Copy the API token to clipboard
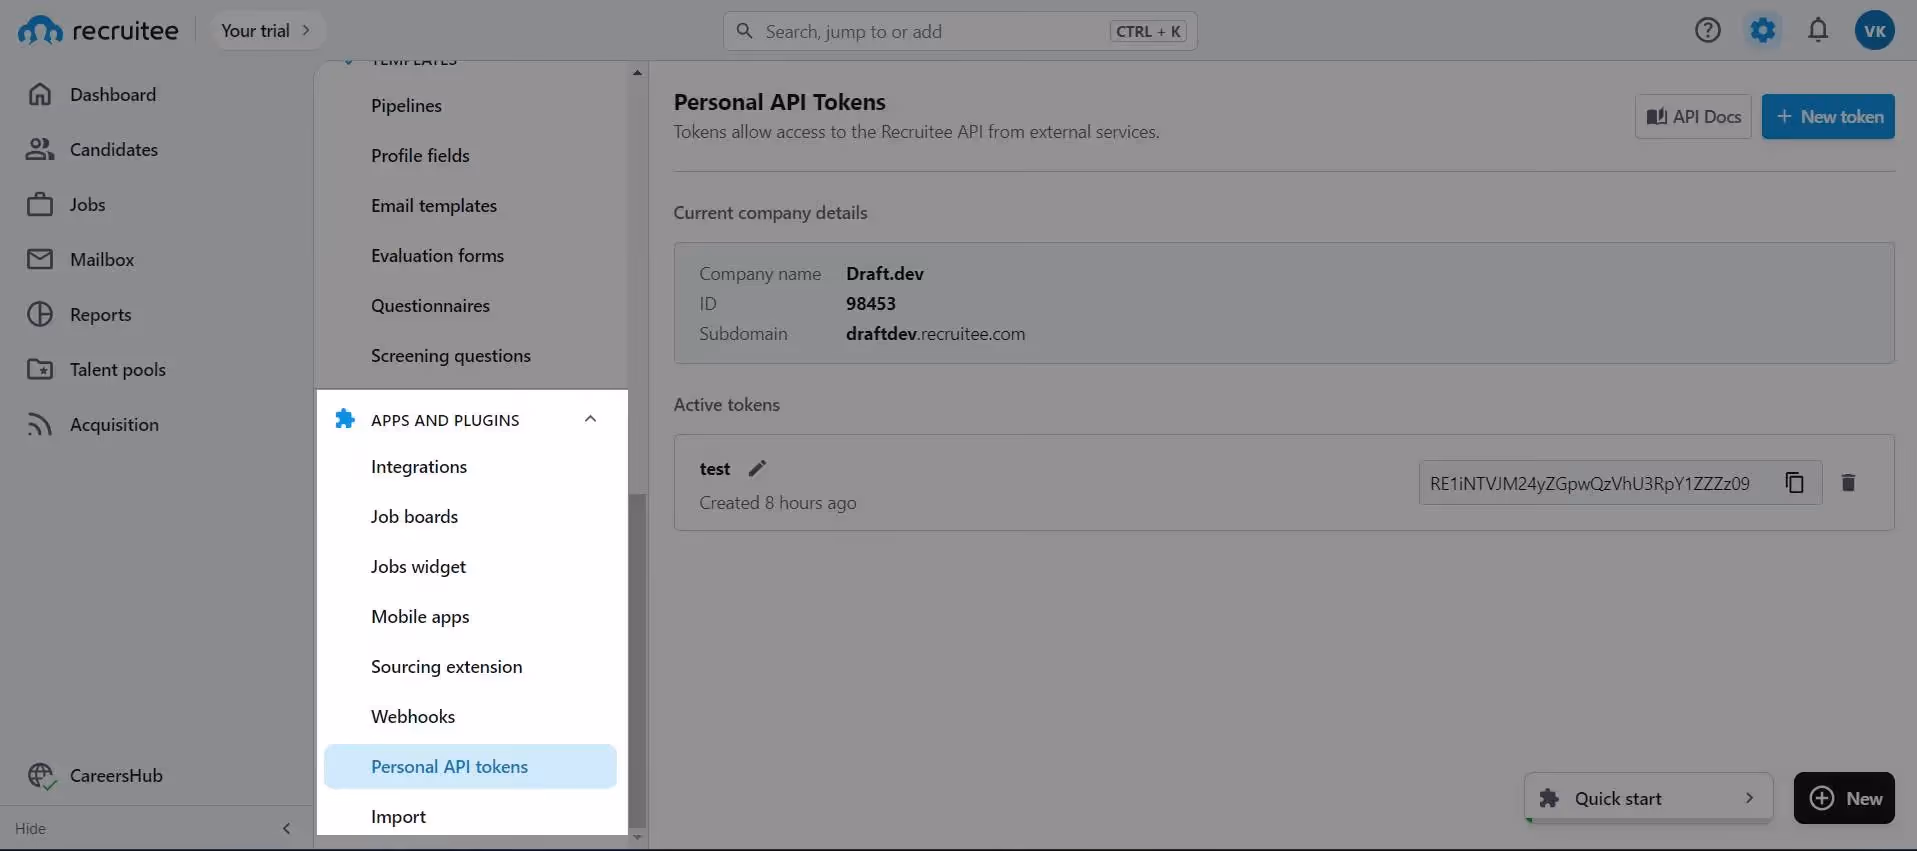The image size is (1917, 851). pyautogui.click(x=1795, y=483)
